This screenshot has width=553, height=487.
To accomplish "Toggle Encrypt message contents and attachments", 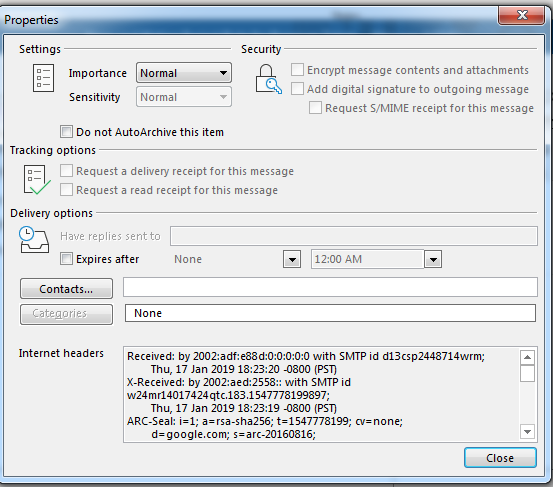I will [x=297, y=69].
